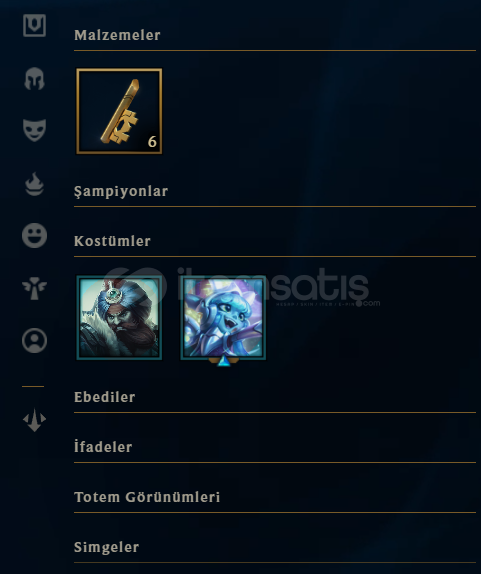Screen dimensions: 481x574
Task: Open the İfadeler section heading
Action: (103, 447)
